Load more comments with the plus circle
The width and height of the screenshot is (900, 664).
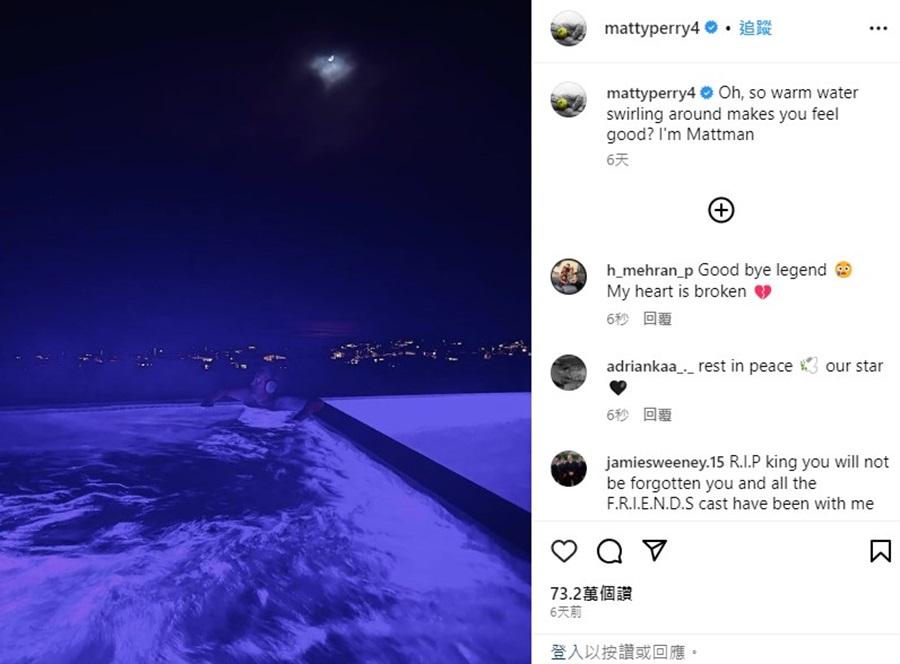tap(721, 210)
